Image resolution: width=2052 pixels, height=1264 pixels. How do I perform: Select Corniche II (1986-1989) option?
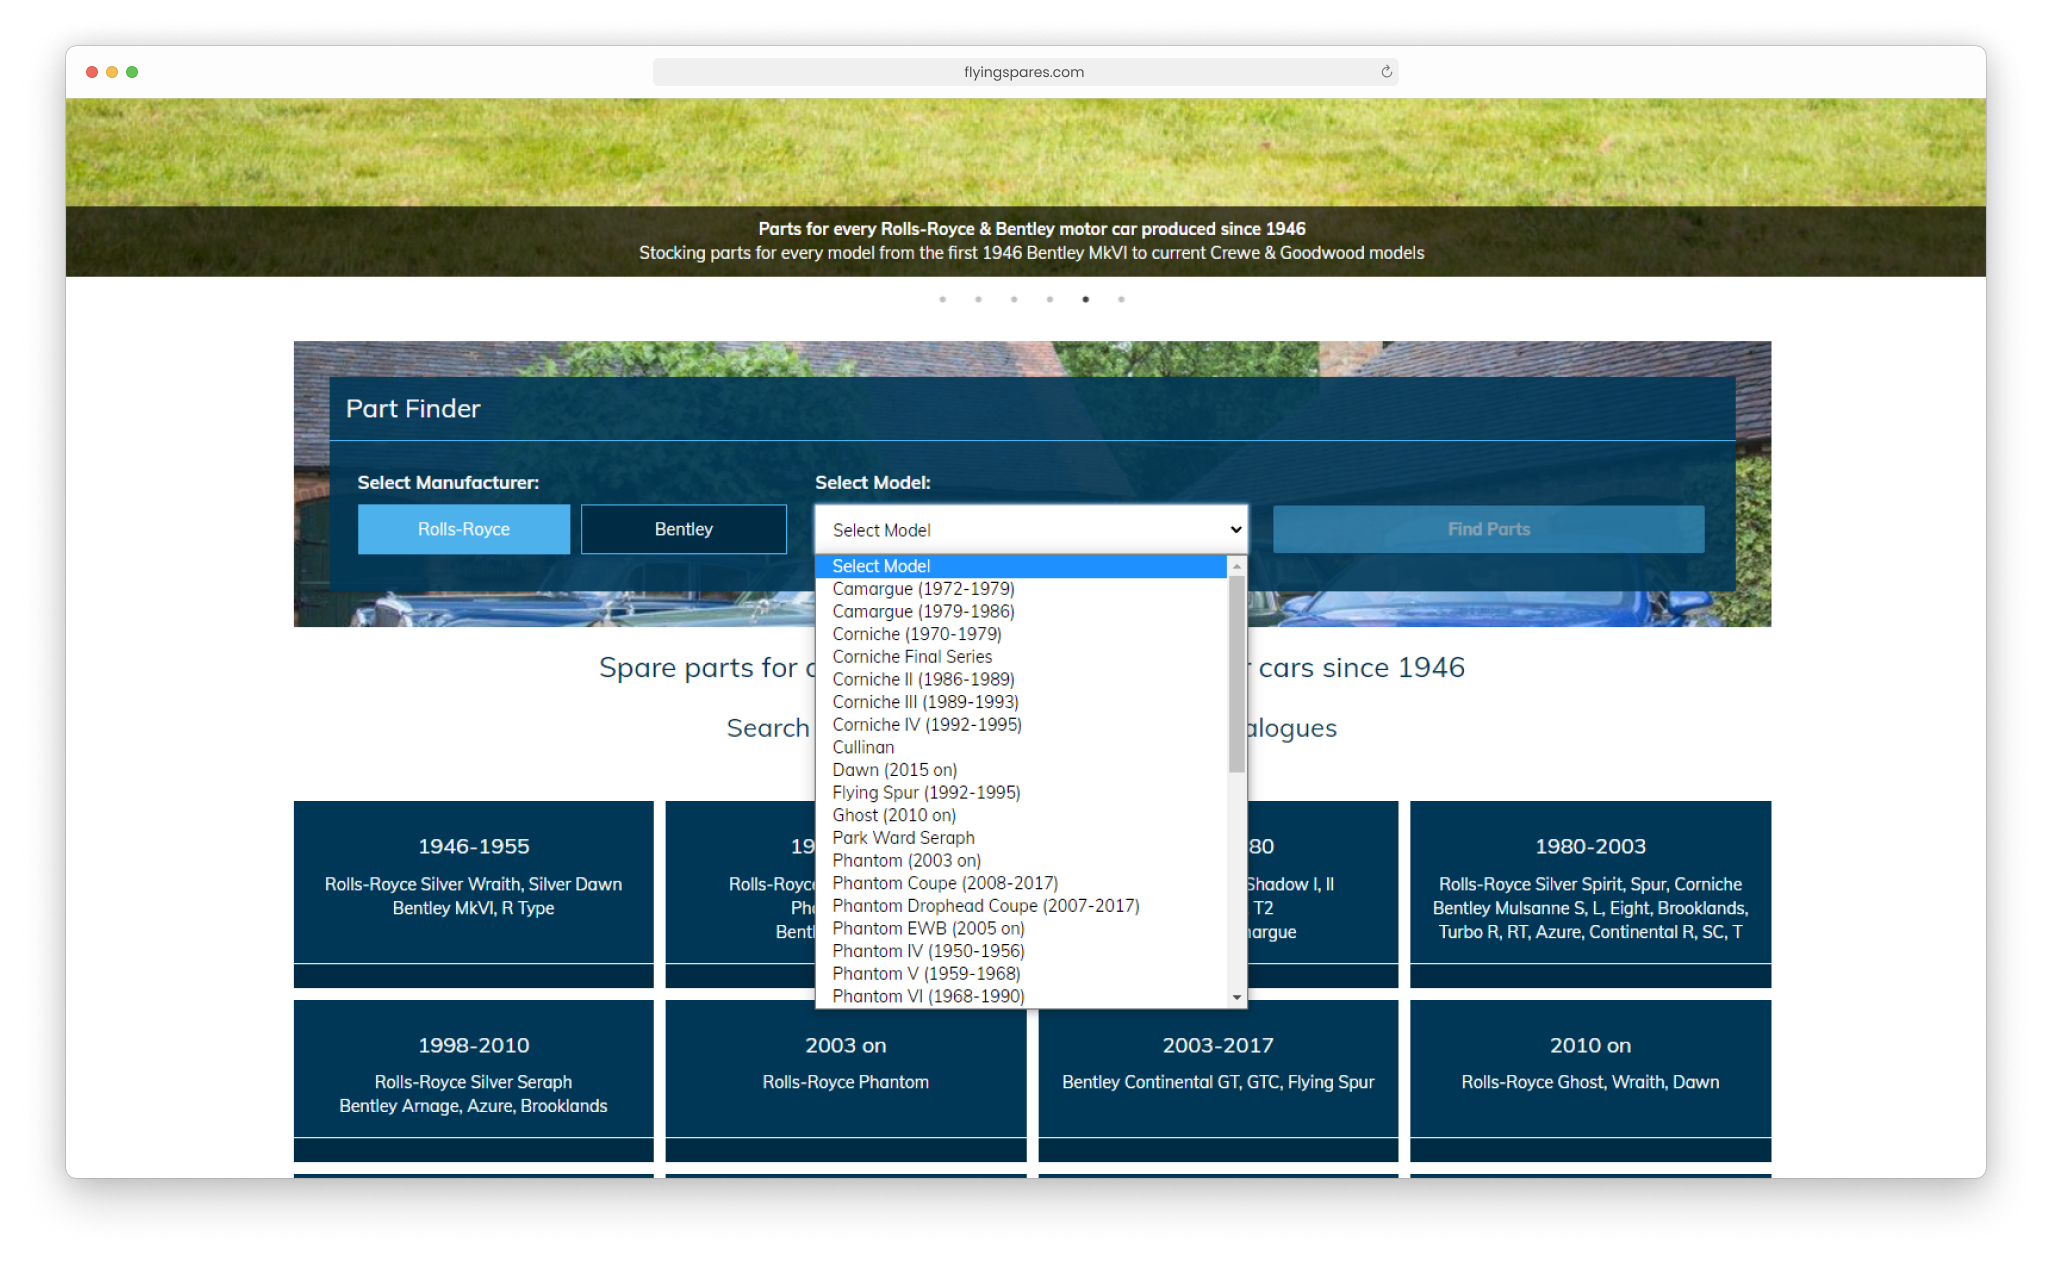(1021, 679)
